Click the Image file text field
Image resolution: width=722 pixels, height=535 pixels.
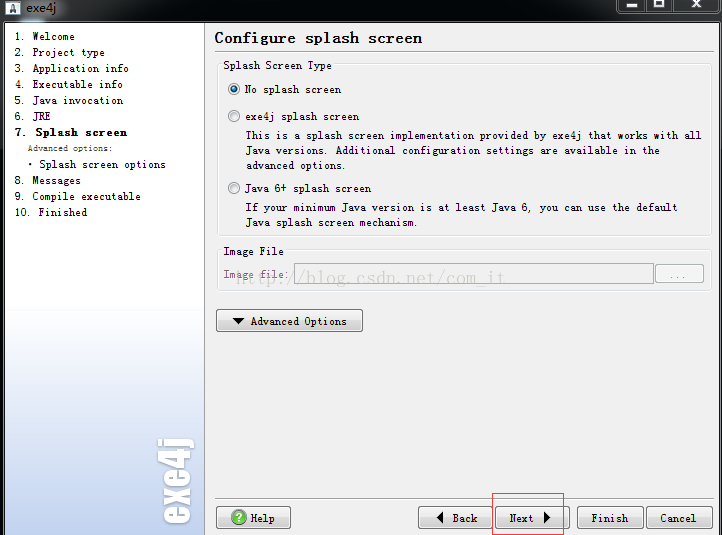[472, 274]
